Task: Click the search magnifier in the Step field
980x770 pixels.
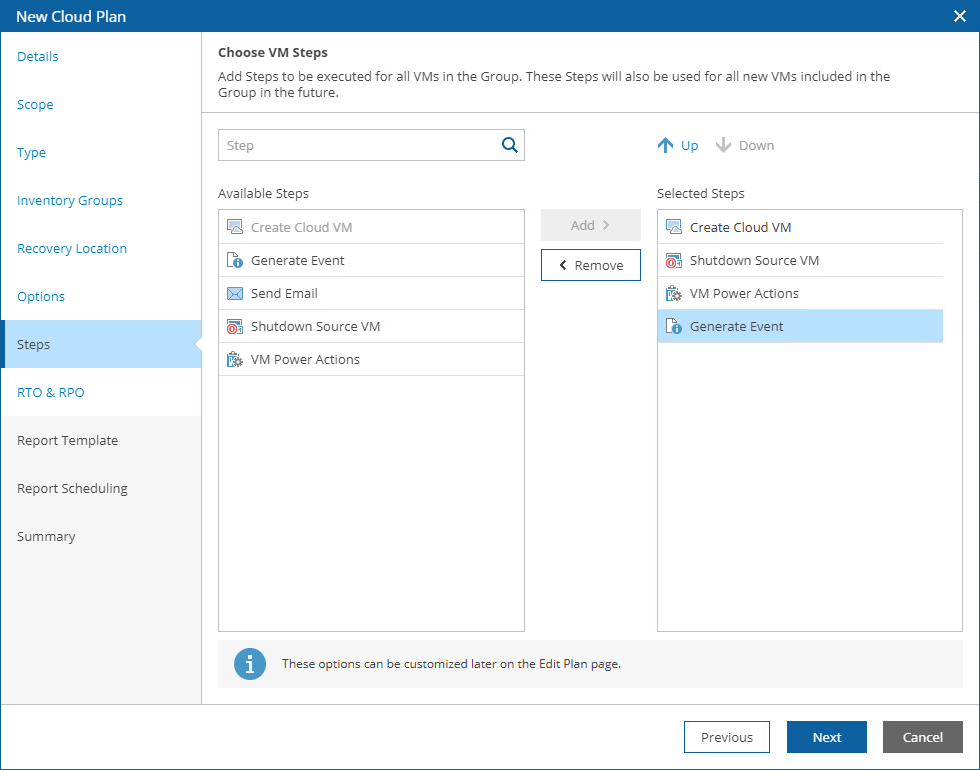Action: (x=510, y=145)
